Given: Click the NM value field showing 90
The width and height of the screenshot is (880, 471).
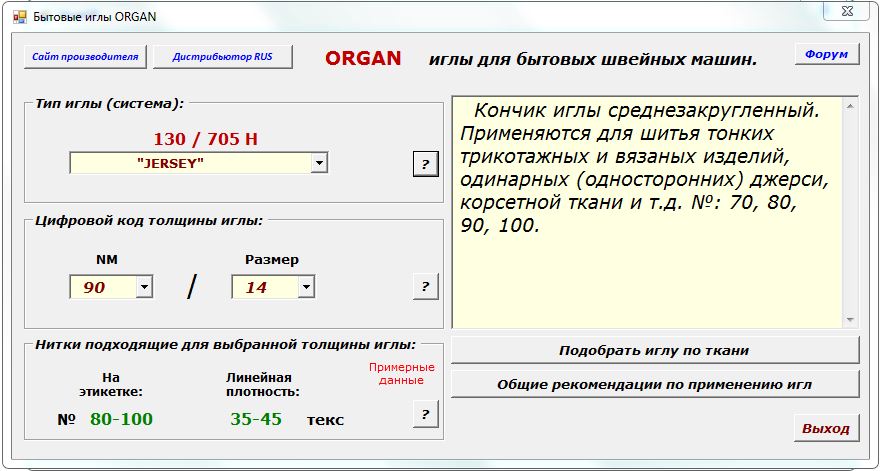Looking at the screenshot, I should coord(103,287).
